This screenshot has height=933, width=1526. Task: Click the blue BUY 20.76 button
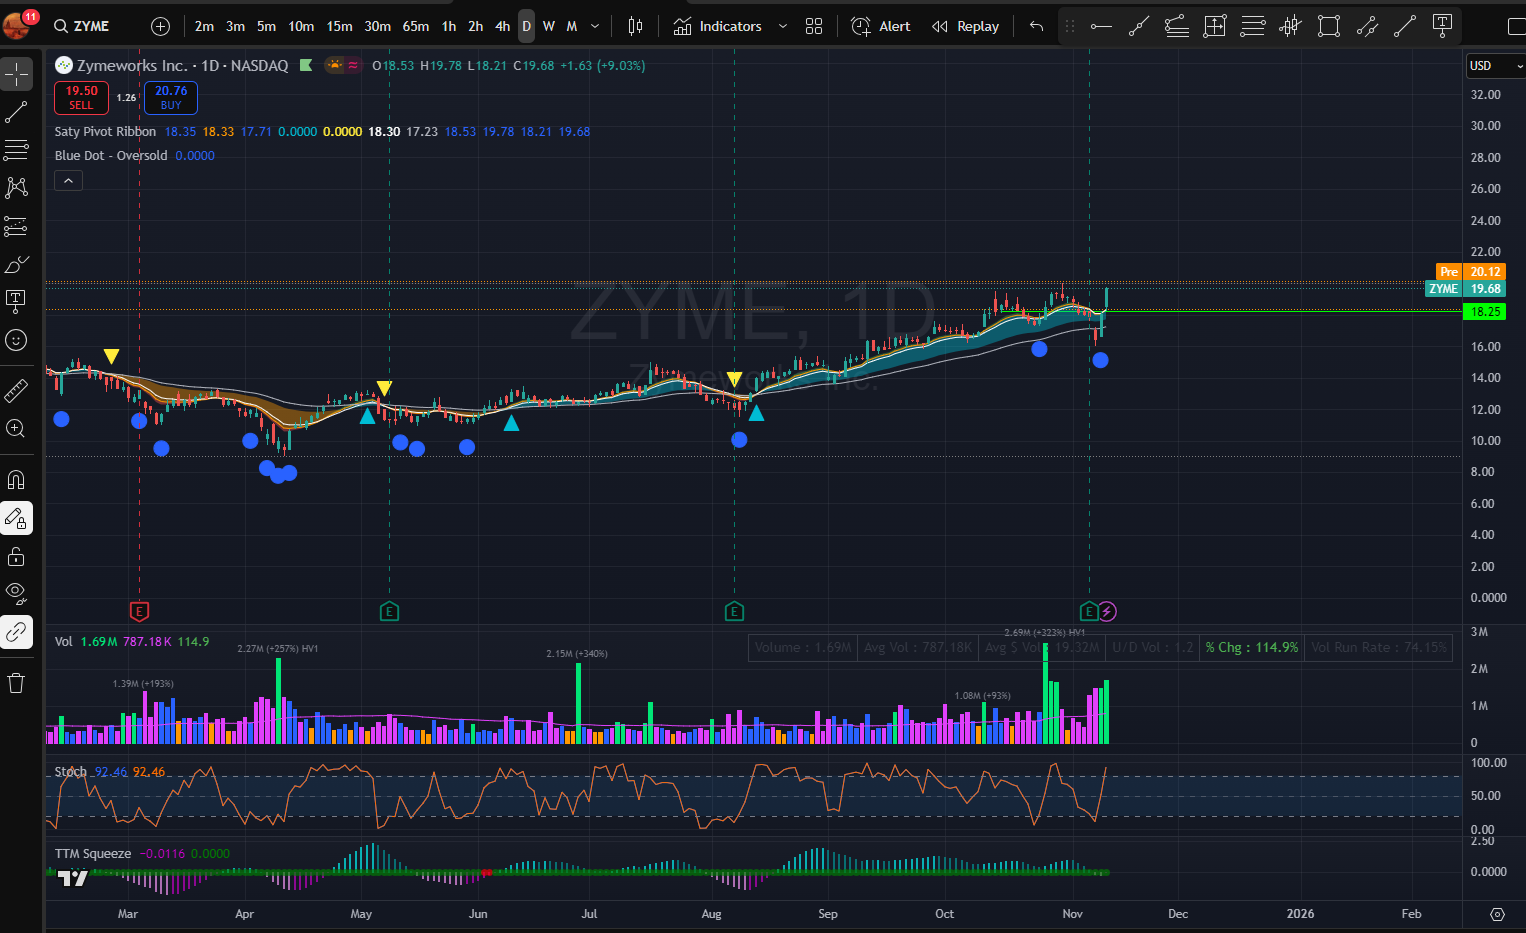tap(171, 98)
